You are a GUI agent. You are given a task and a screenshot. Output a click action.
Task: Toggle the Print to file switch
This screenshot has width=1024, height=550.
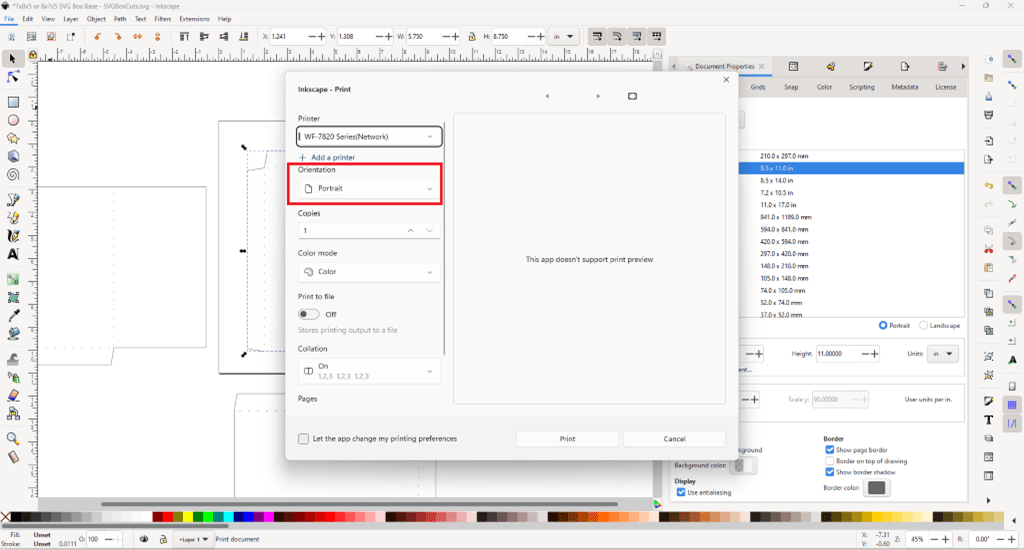(309, 314)
